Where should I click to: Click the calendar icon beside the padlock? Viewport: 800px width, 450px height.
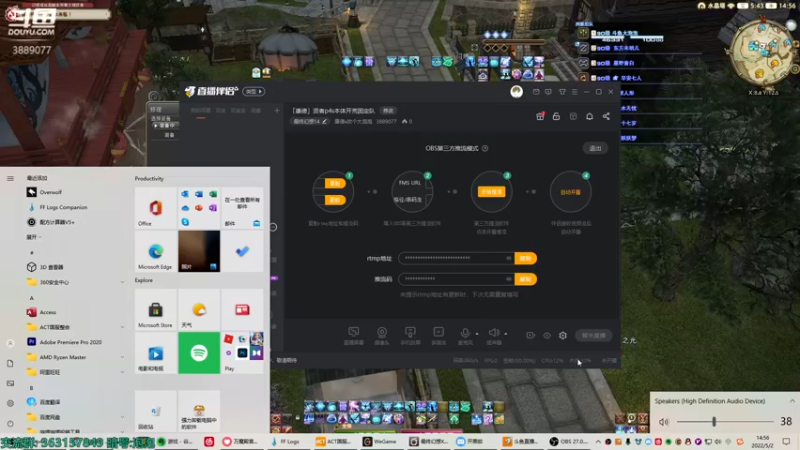click(x=573, y=116)
